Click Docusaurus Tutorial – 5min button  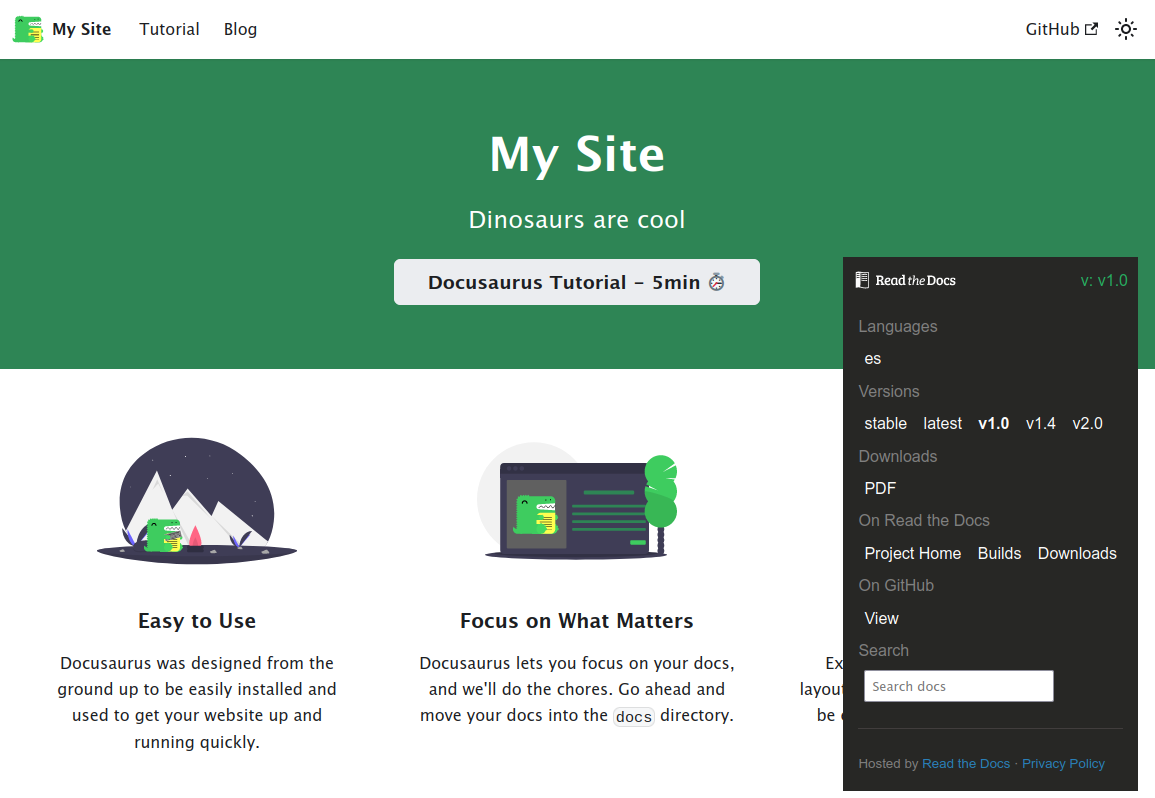(577, 282)
